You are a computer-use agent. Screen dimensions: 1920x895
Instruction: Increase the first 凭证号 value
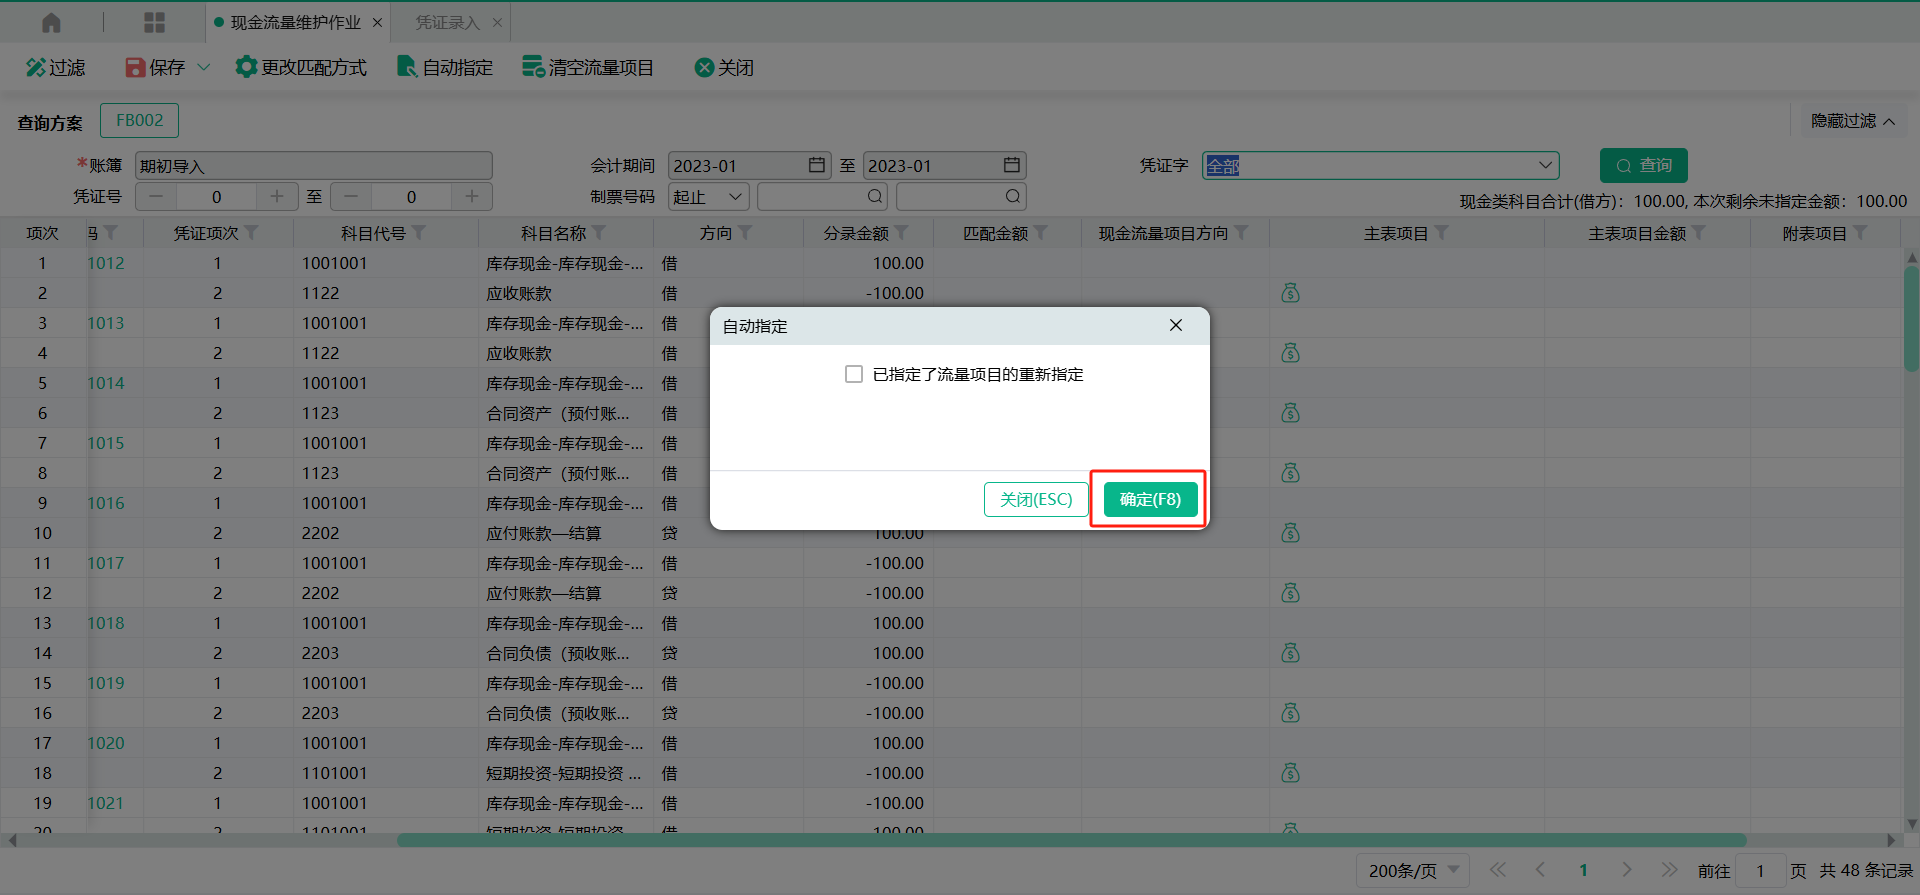pos(277,196)
